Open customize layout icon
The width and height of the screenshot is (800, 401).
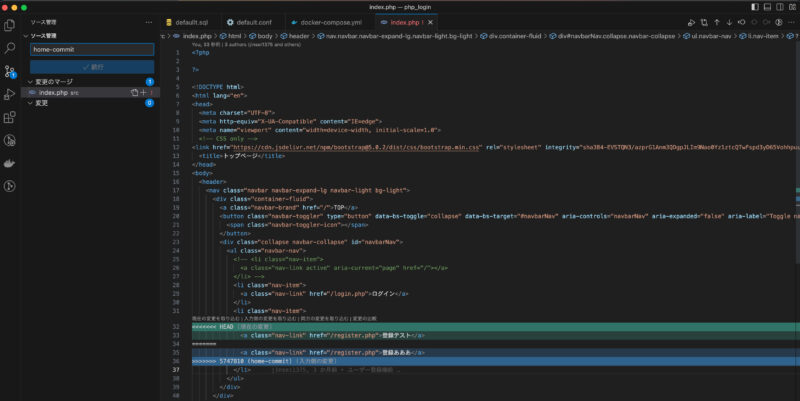point(792,7)
